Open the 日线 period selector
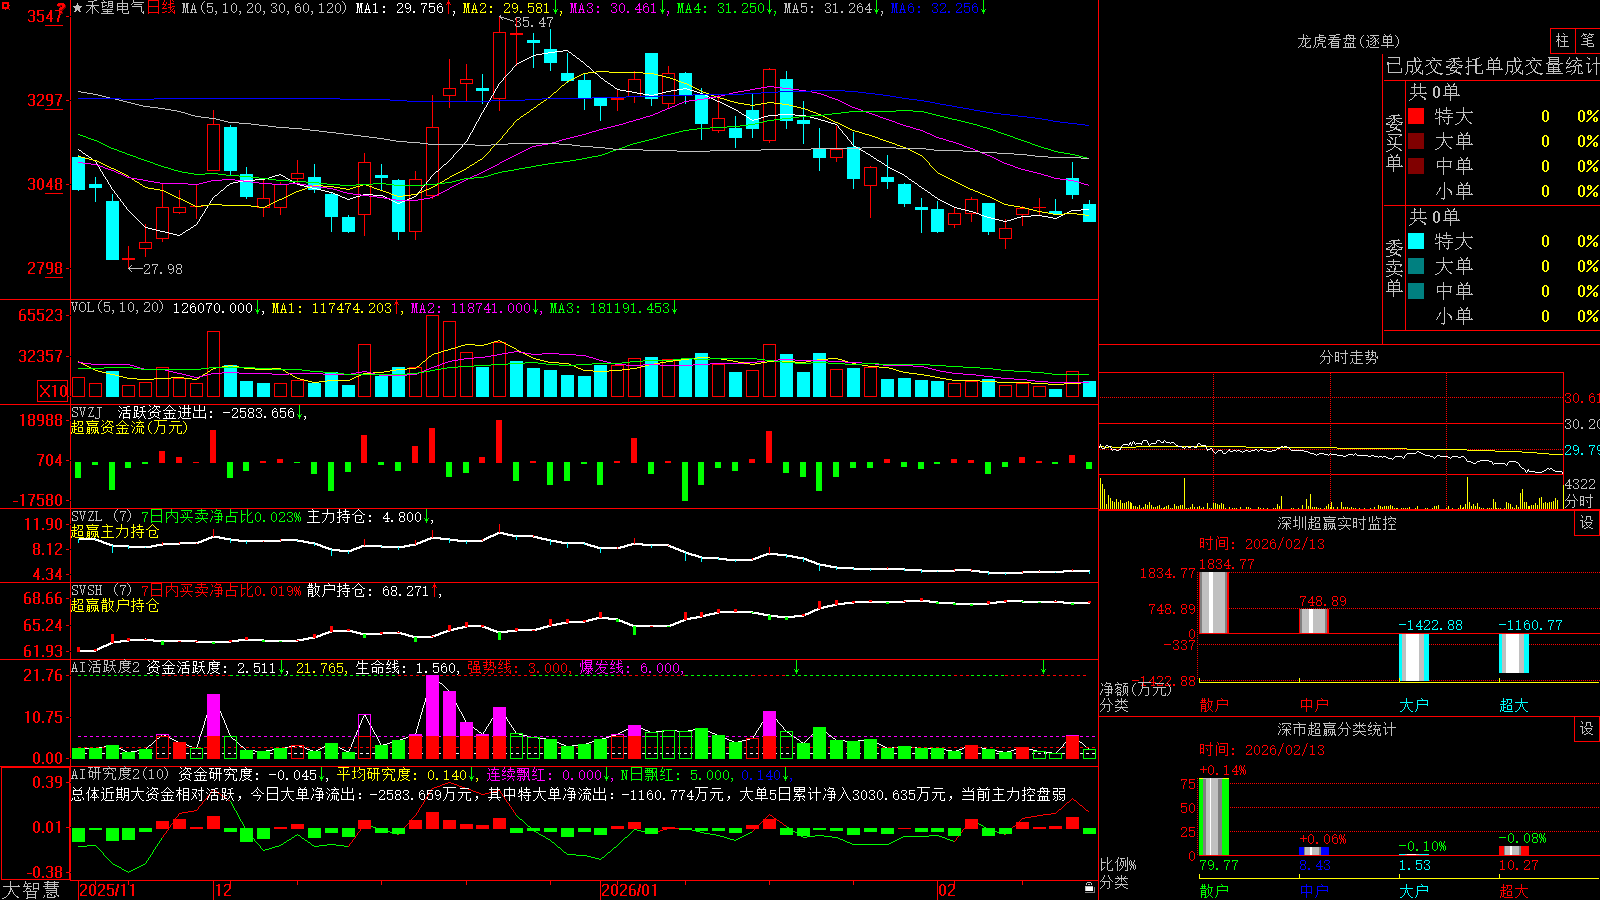 click(x=161, y=8)
